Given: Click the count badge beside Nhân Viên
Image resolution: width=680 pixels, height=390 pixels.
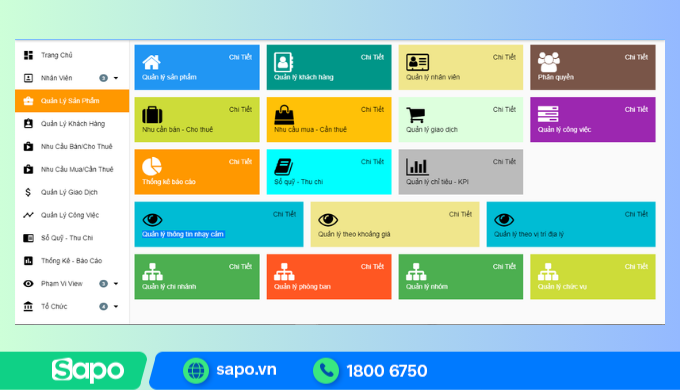Looking at the screenshot, I should (103, 78).
